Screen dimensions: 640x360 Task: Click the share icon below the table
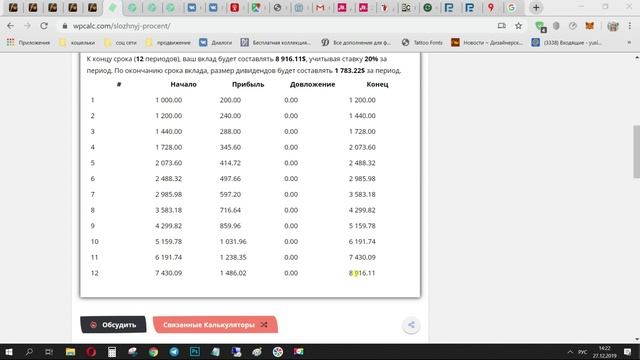[x=411, y=325]
